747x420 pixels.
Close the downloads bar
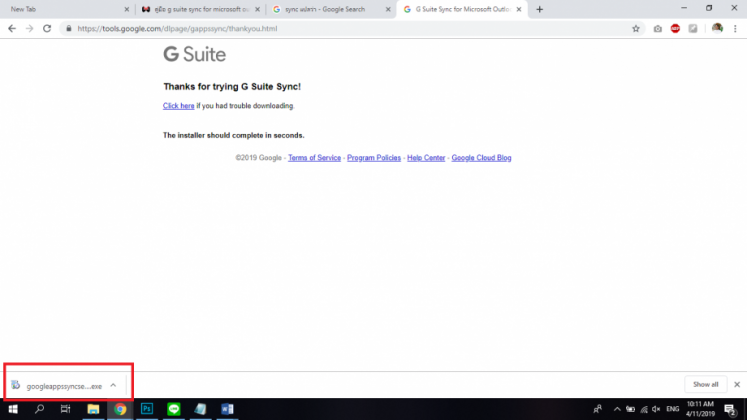click(737, 384)
